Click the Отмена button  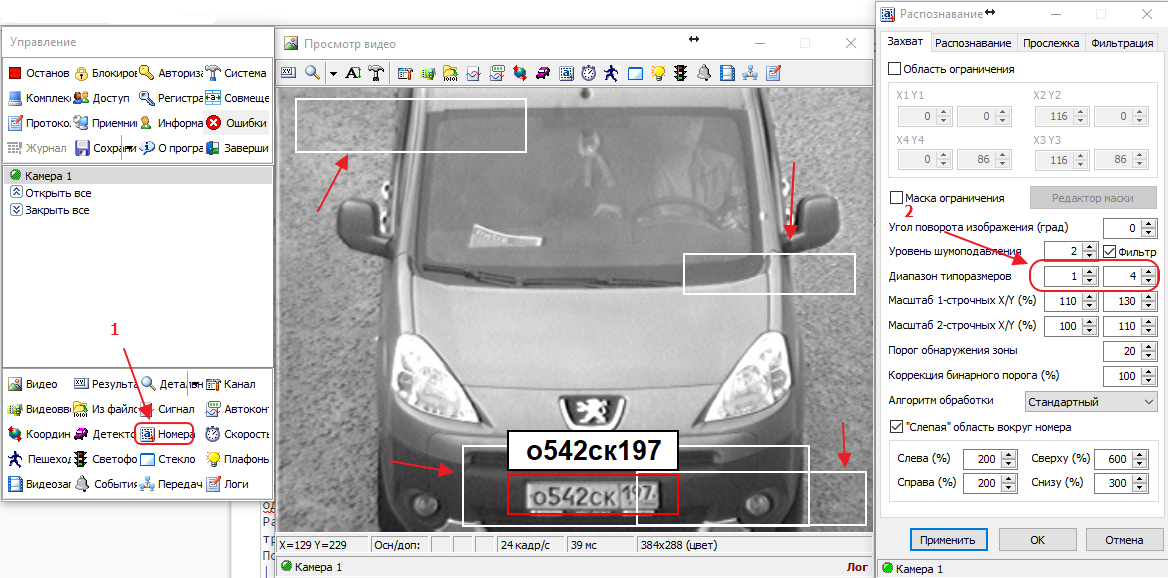tap(1123, 540)
